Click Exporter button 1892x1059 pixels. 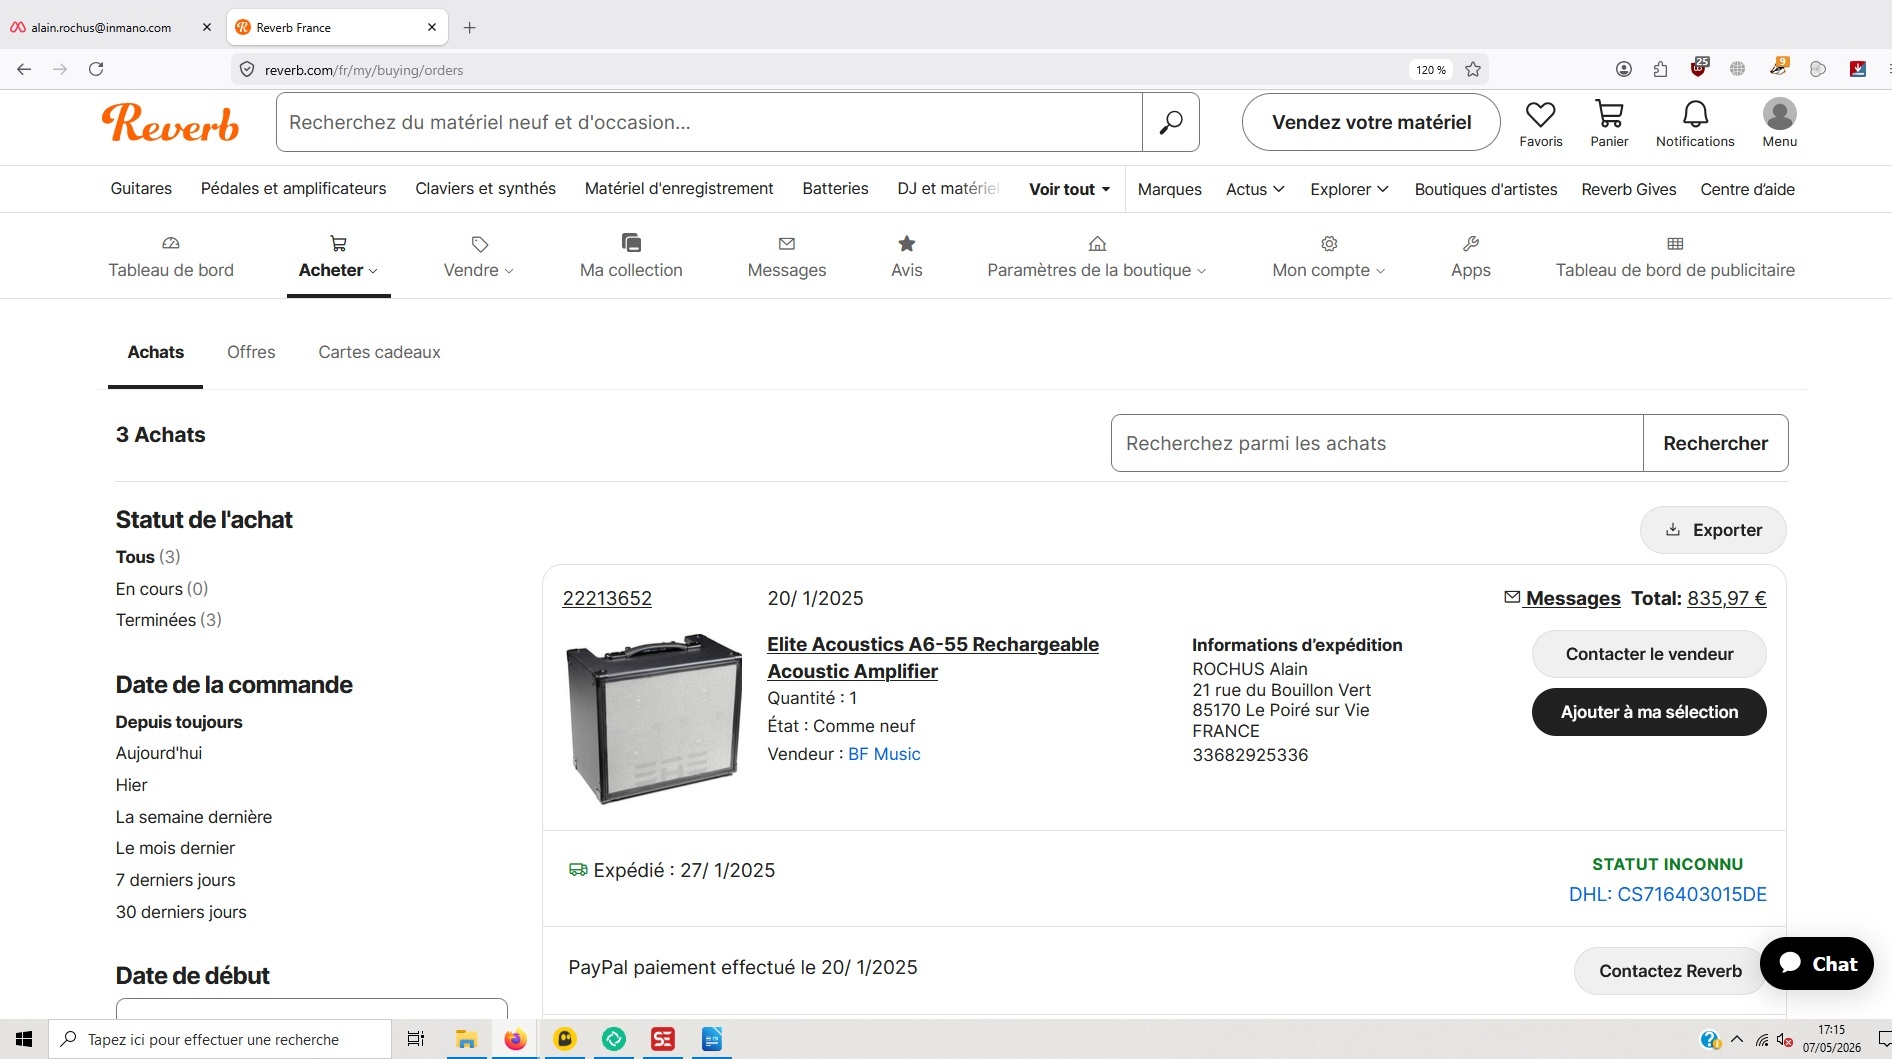click(1713, 530)
